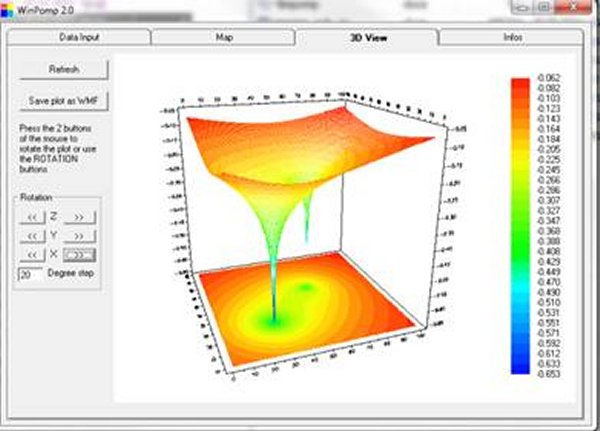
Task: Close the WinPomp window
Action: pyautogui.click(x=572, y=7)
